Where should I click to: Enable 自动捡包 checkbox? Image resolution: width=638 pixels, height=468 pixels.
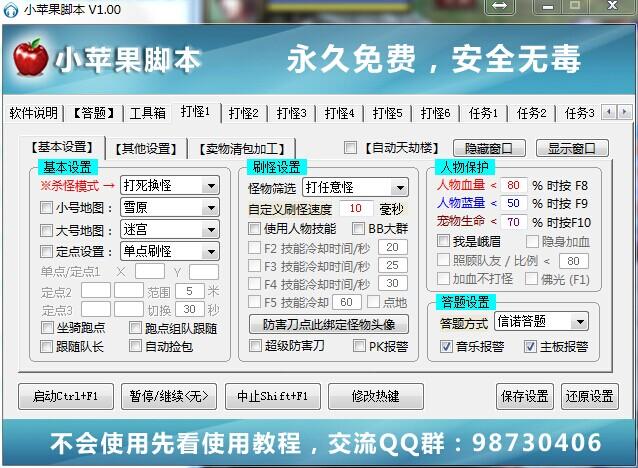(135, 346)
